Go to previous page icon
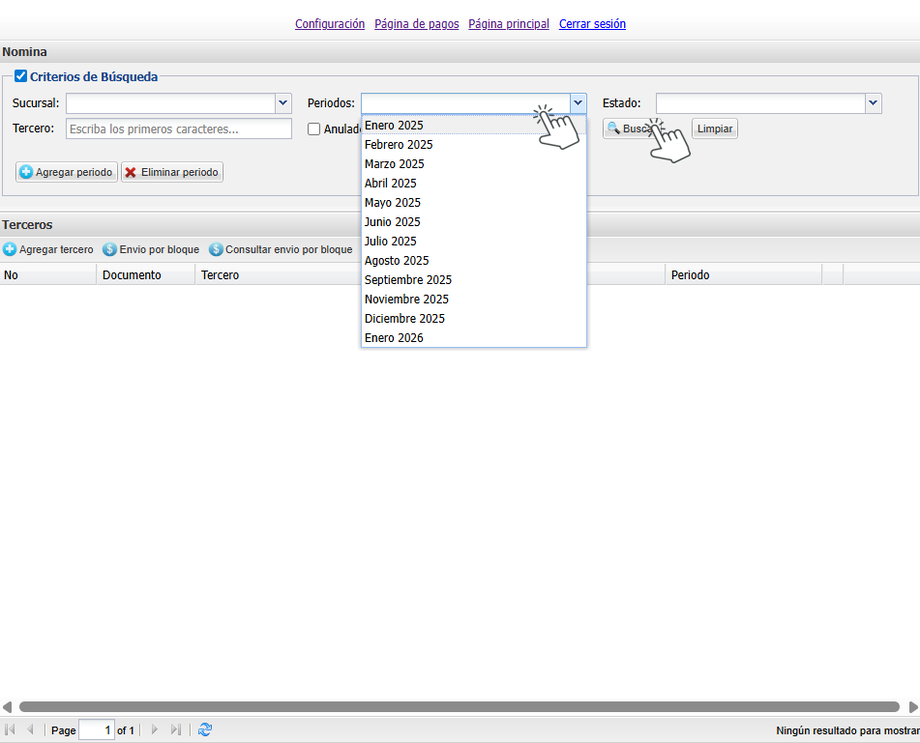This screenshot has width=920, height=743. click(31, 730)
